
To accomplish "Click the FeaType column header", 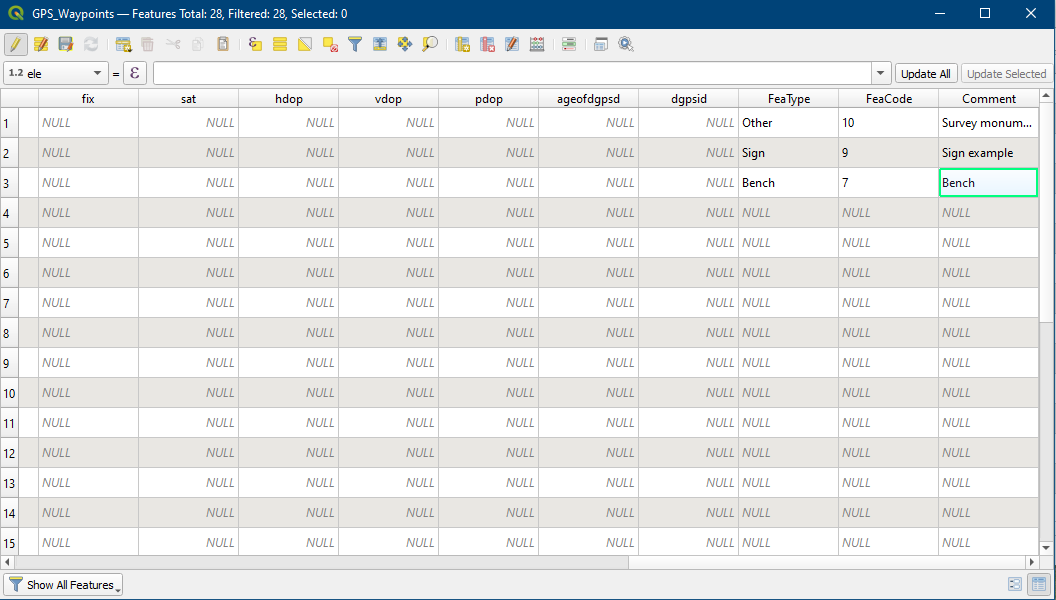I will pyautogui.click(x=788, y=98).
